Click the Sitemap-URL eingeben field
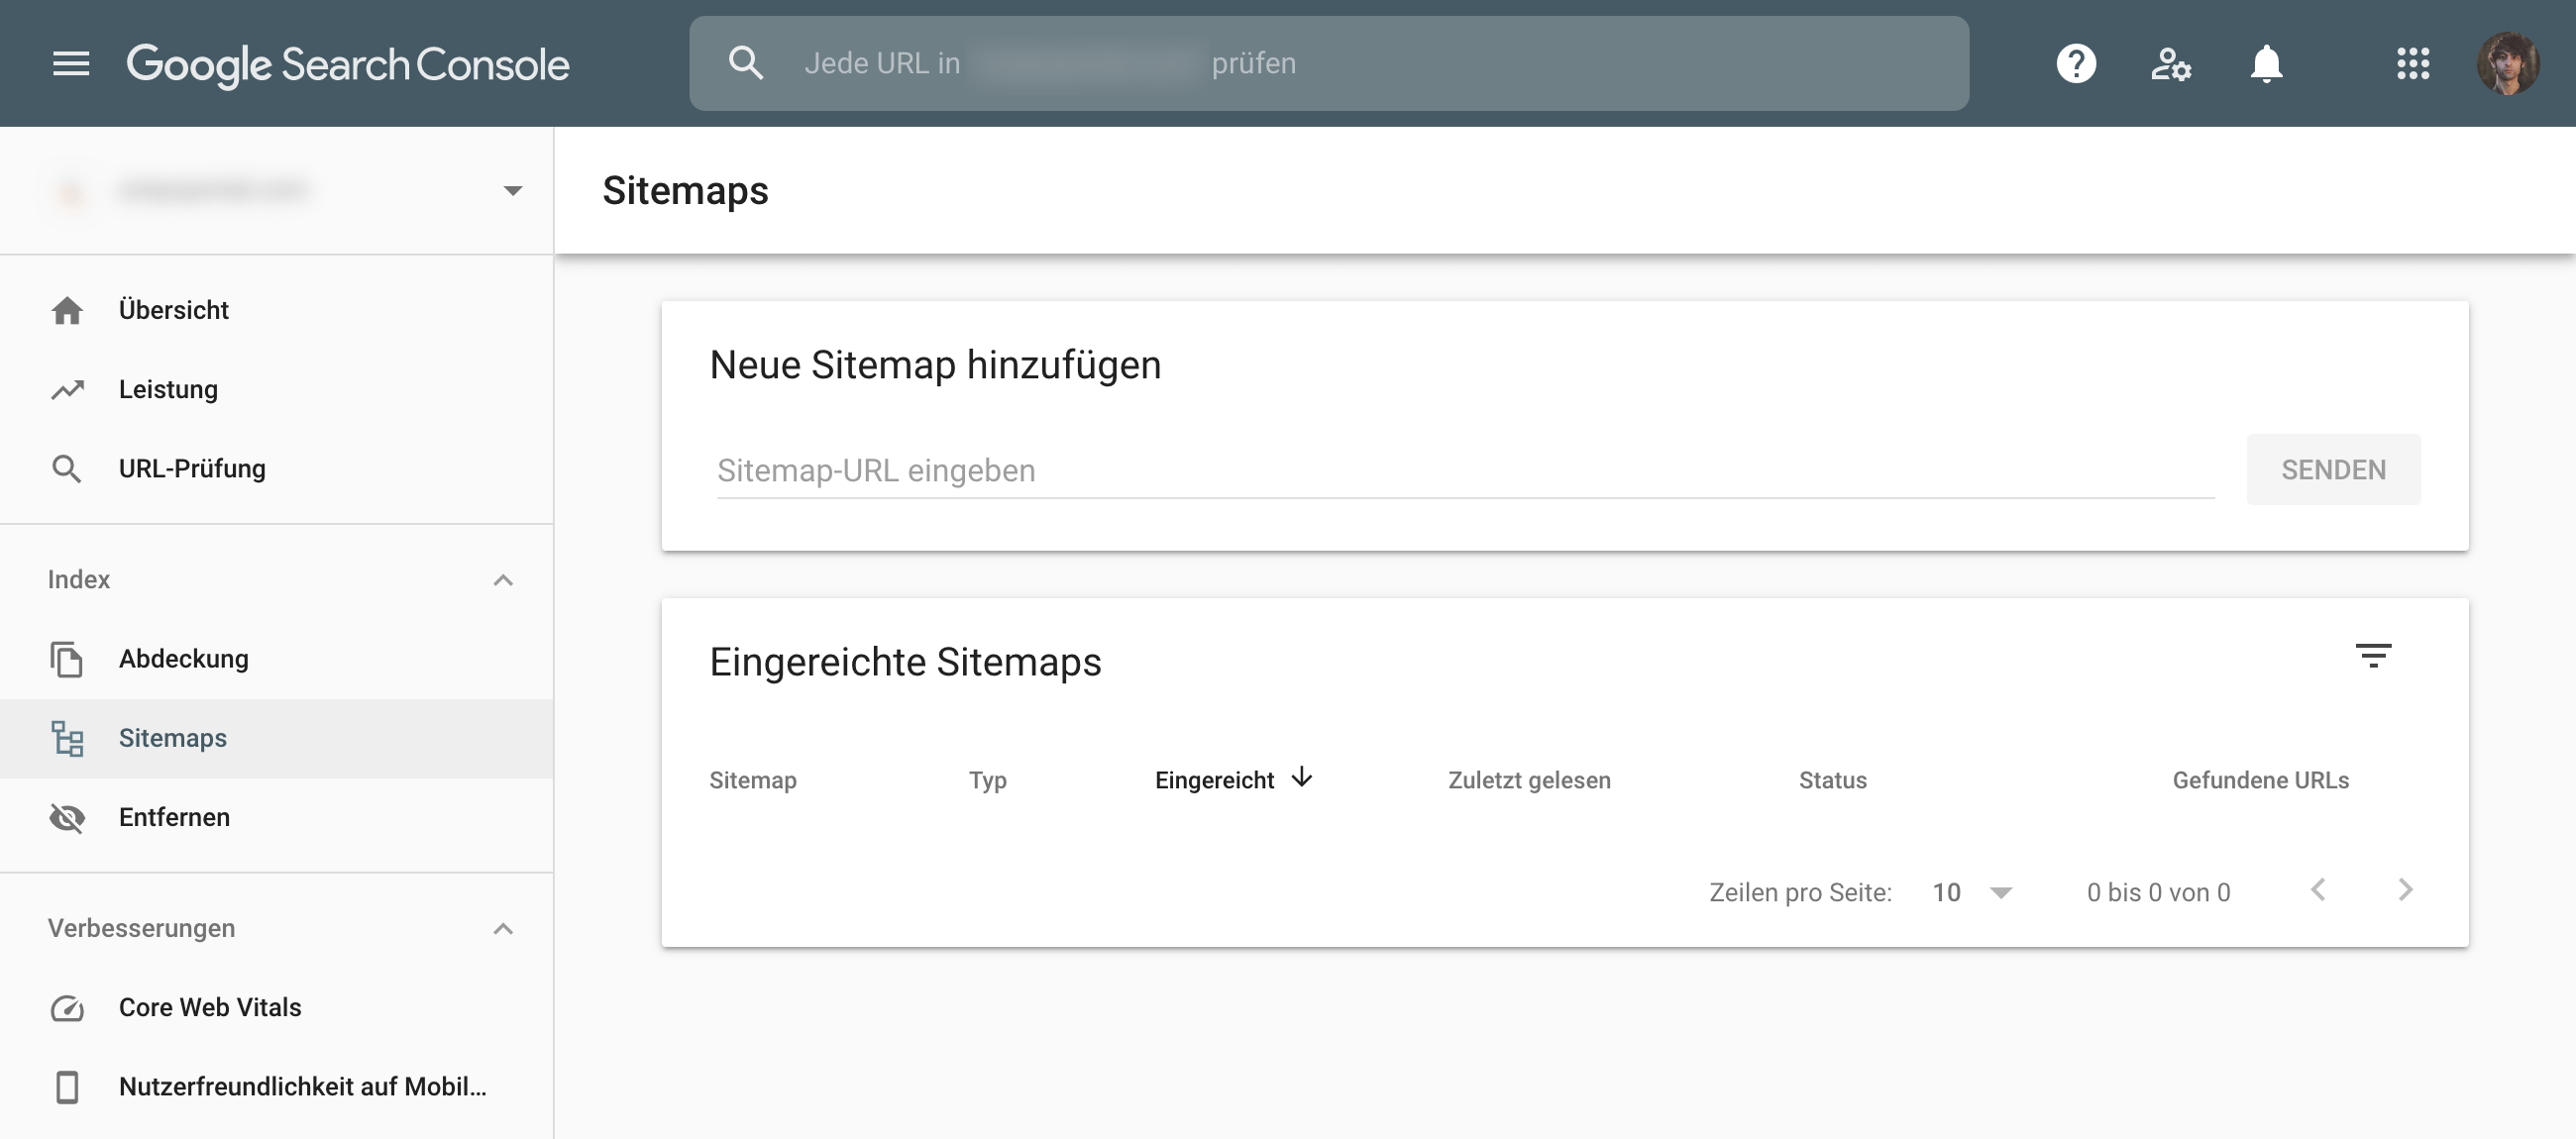Viewport: 2576px width, 1139px height. click(x=1464, y=470)
